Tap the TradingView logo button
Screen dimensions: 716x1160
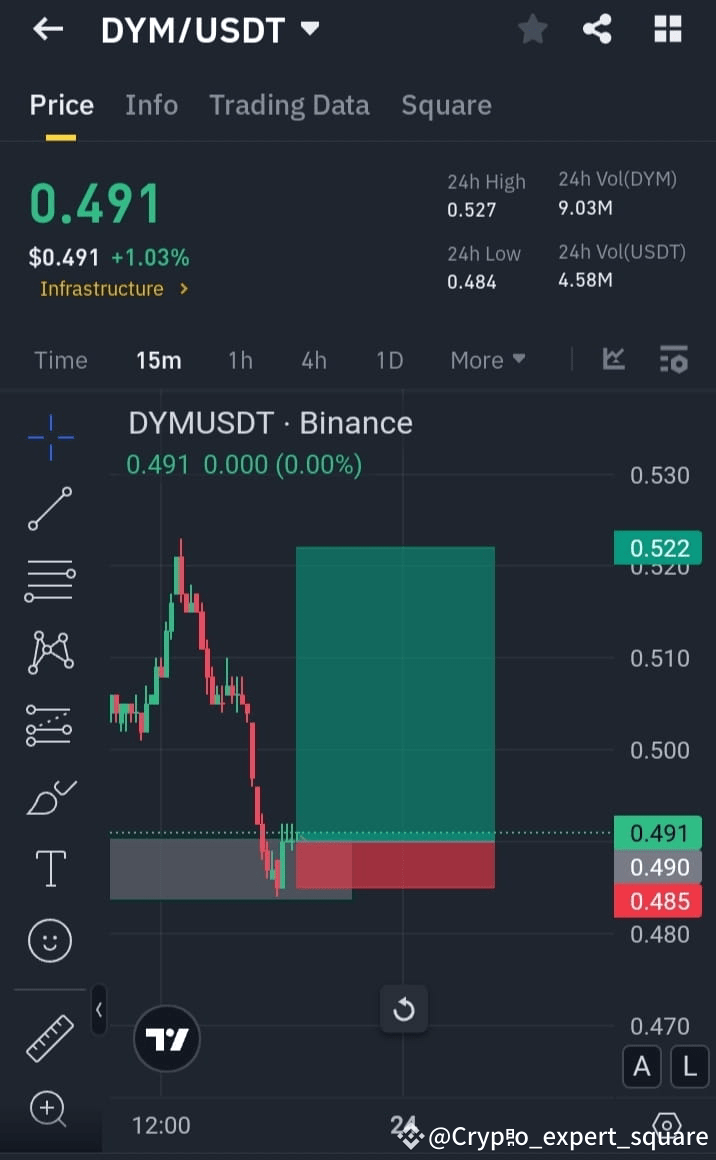166,1039
